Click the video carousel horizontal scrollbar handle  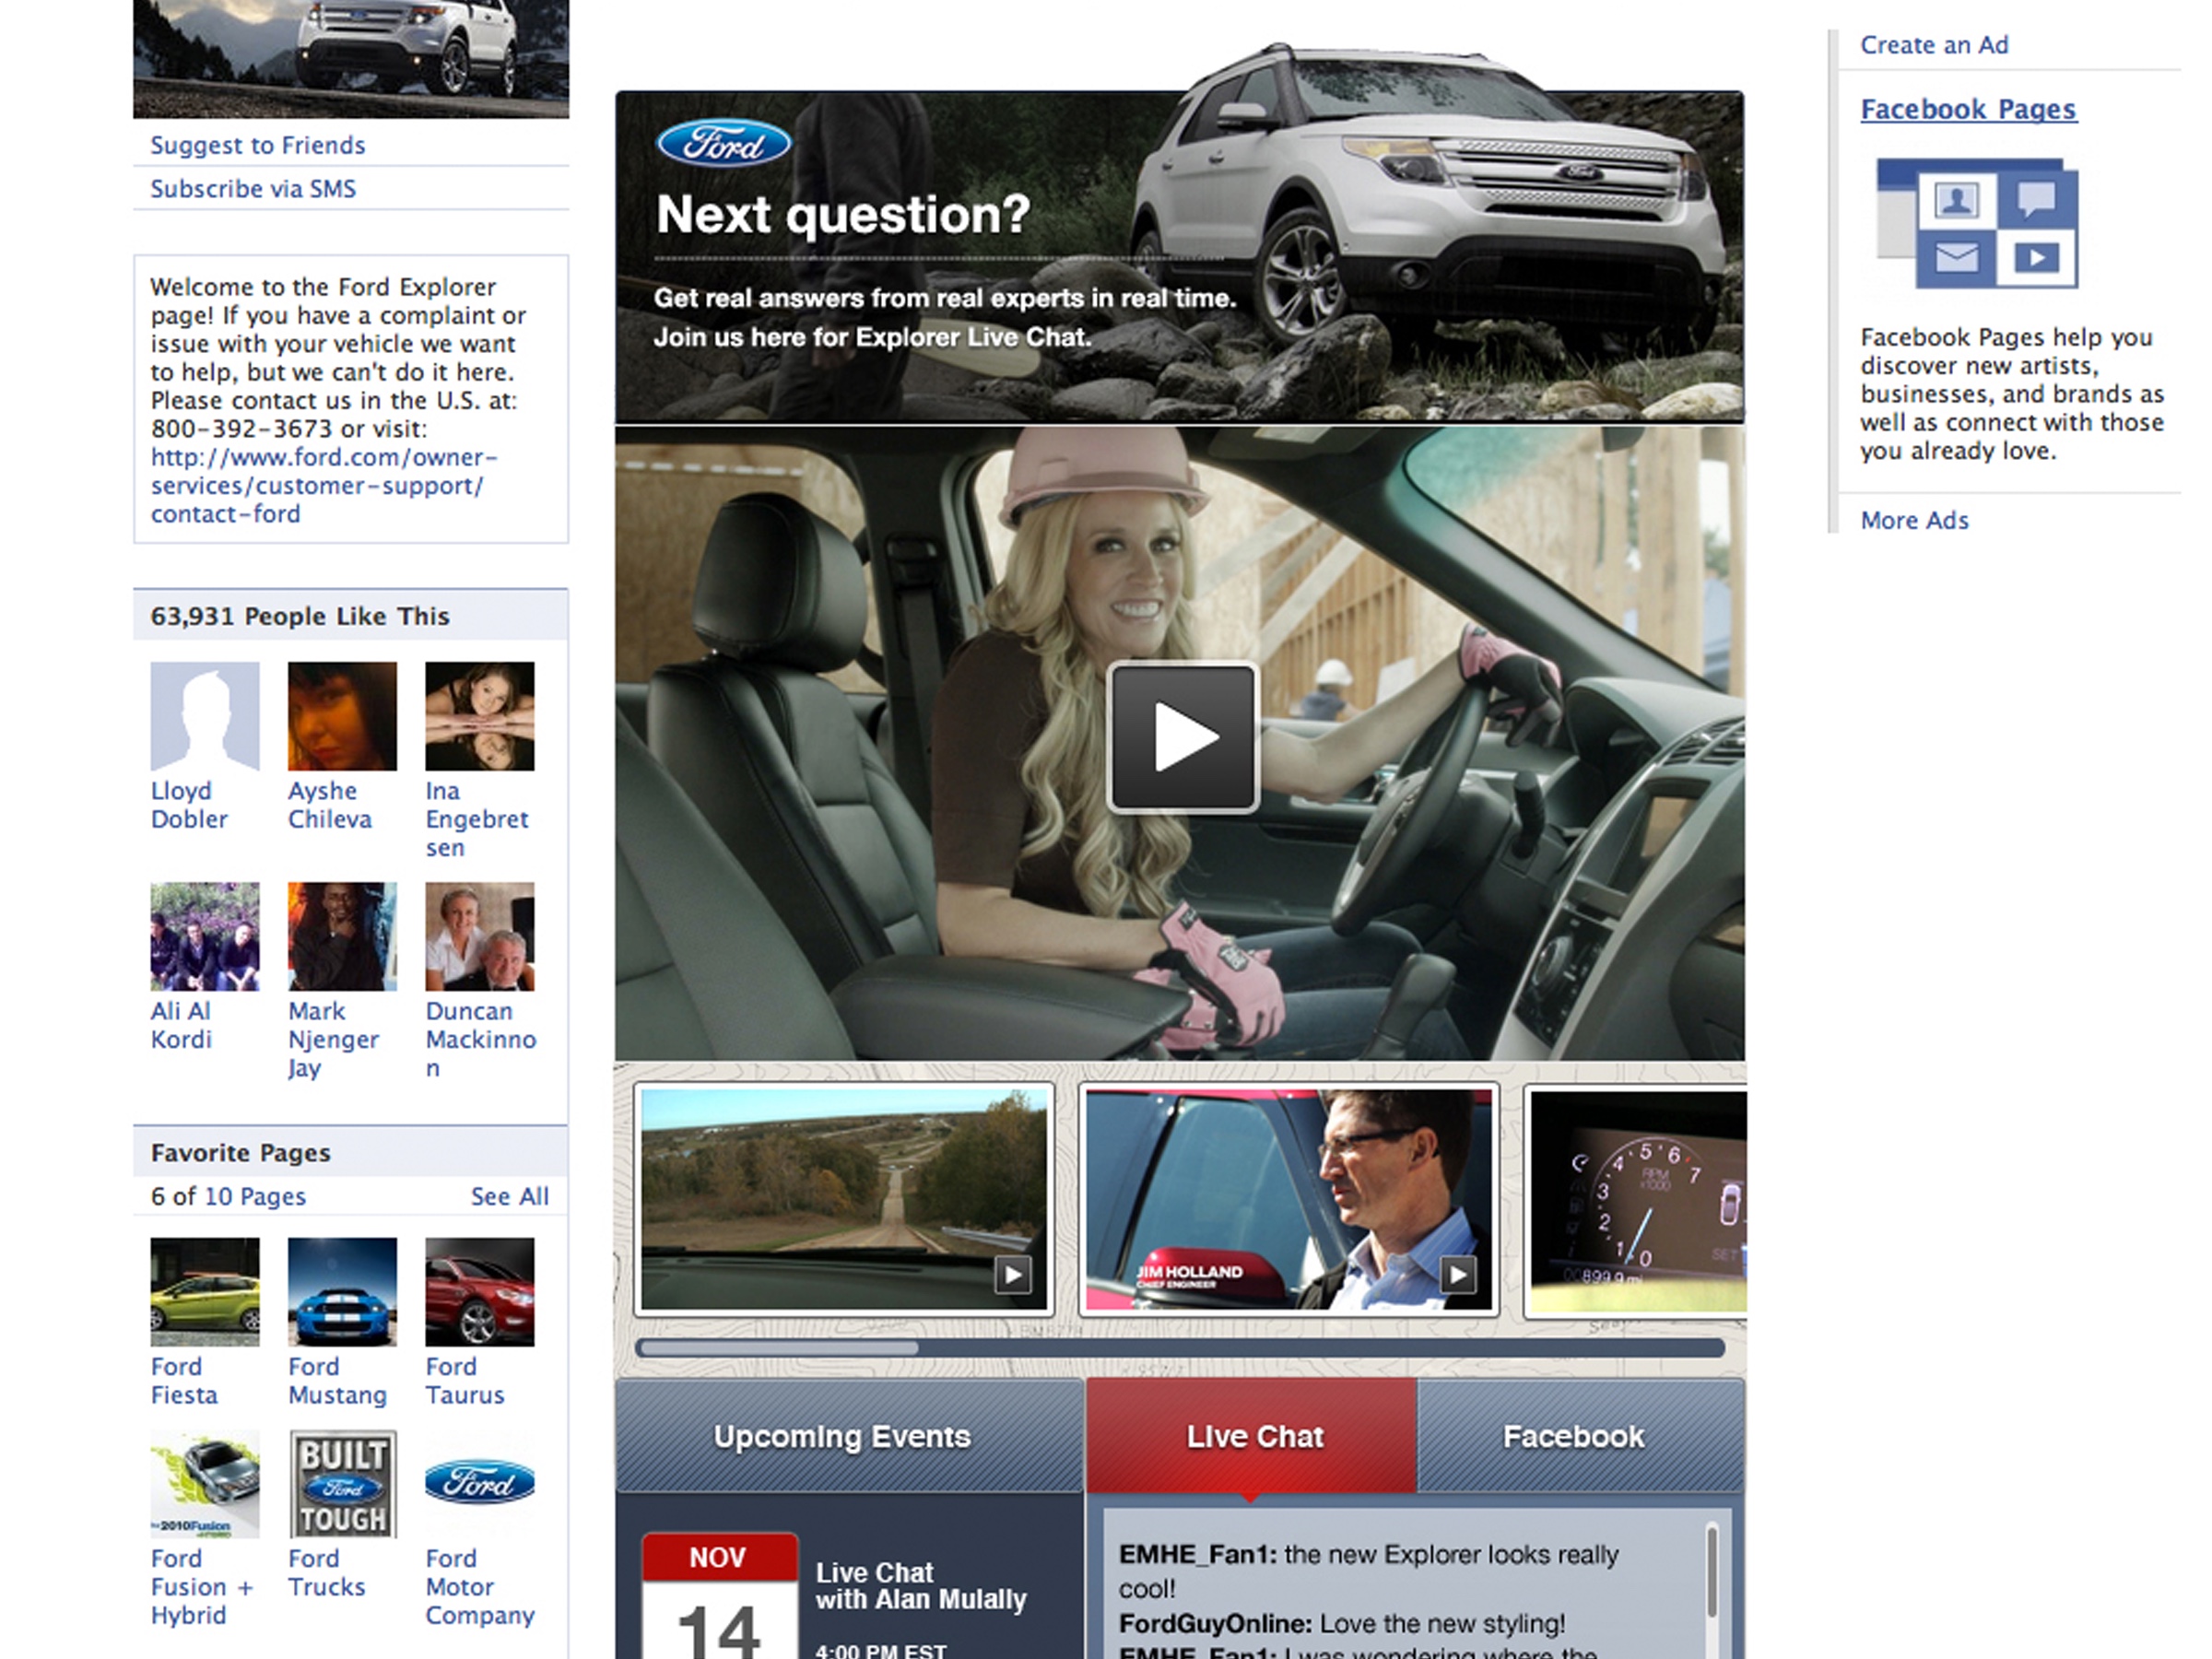(778, 1348)
